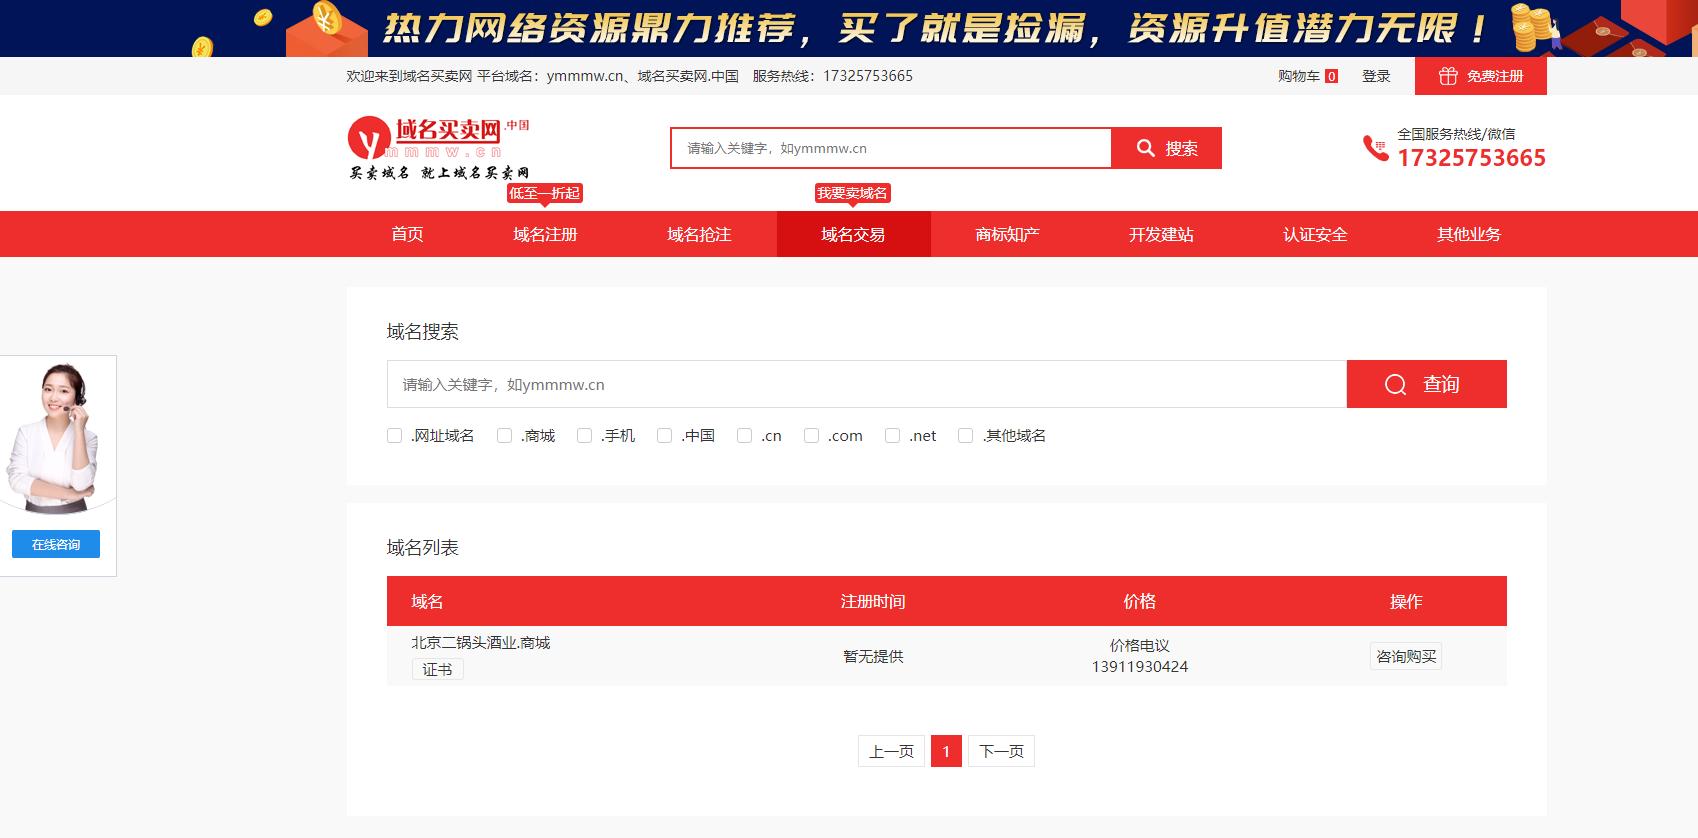Click the 暂无提供 cell
This screenshot has width=1698, height=838.
tap(873, 656)
